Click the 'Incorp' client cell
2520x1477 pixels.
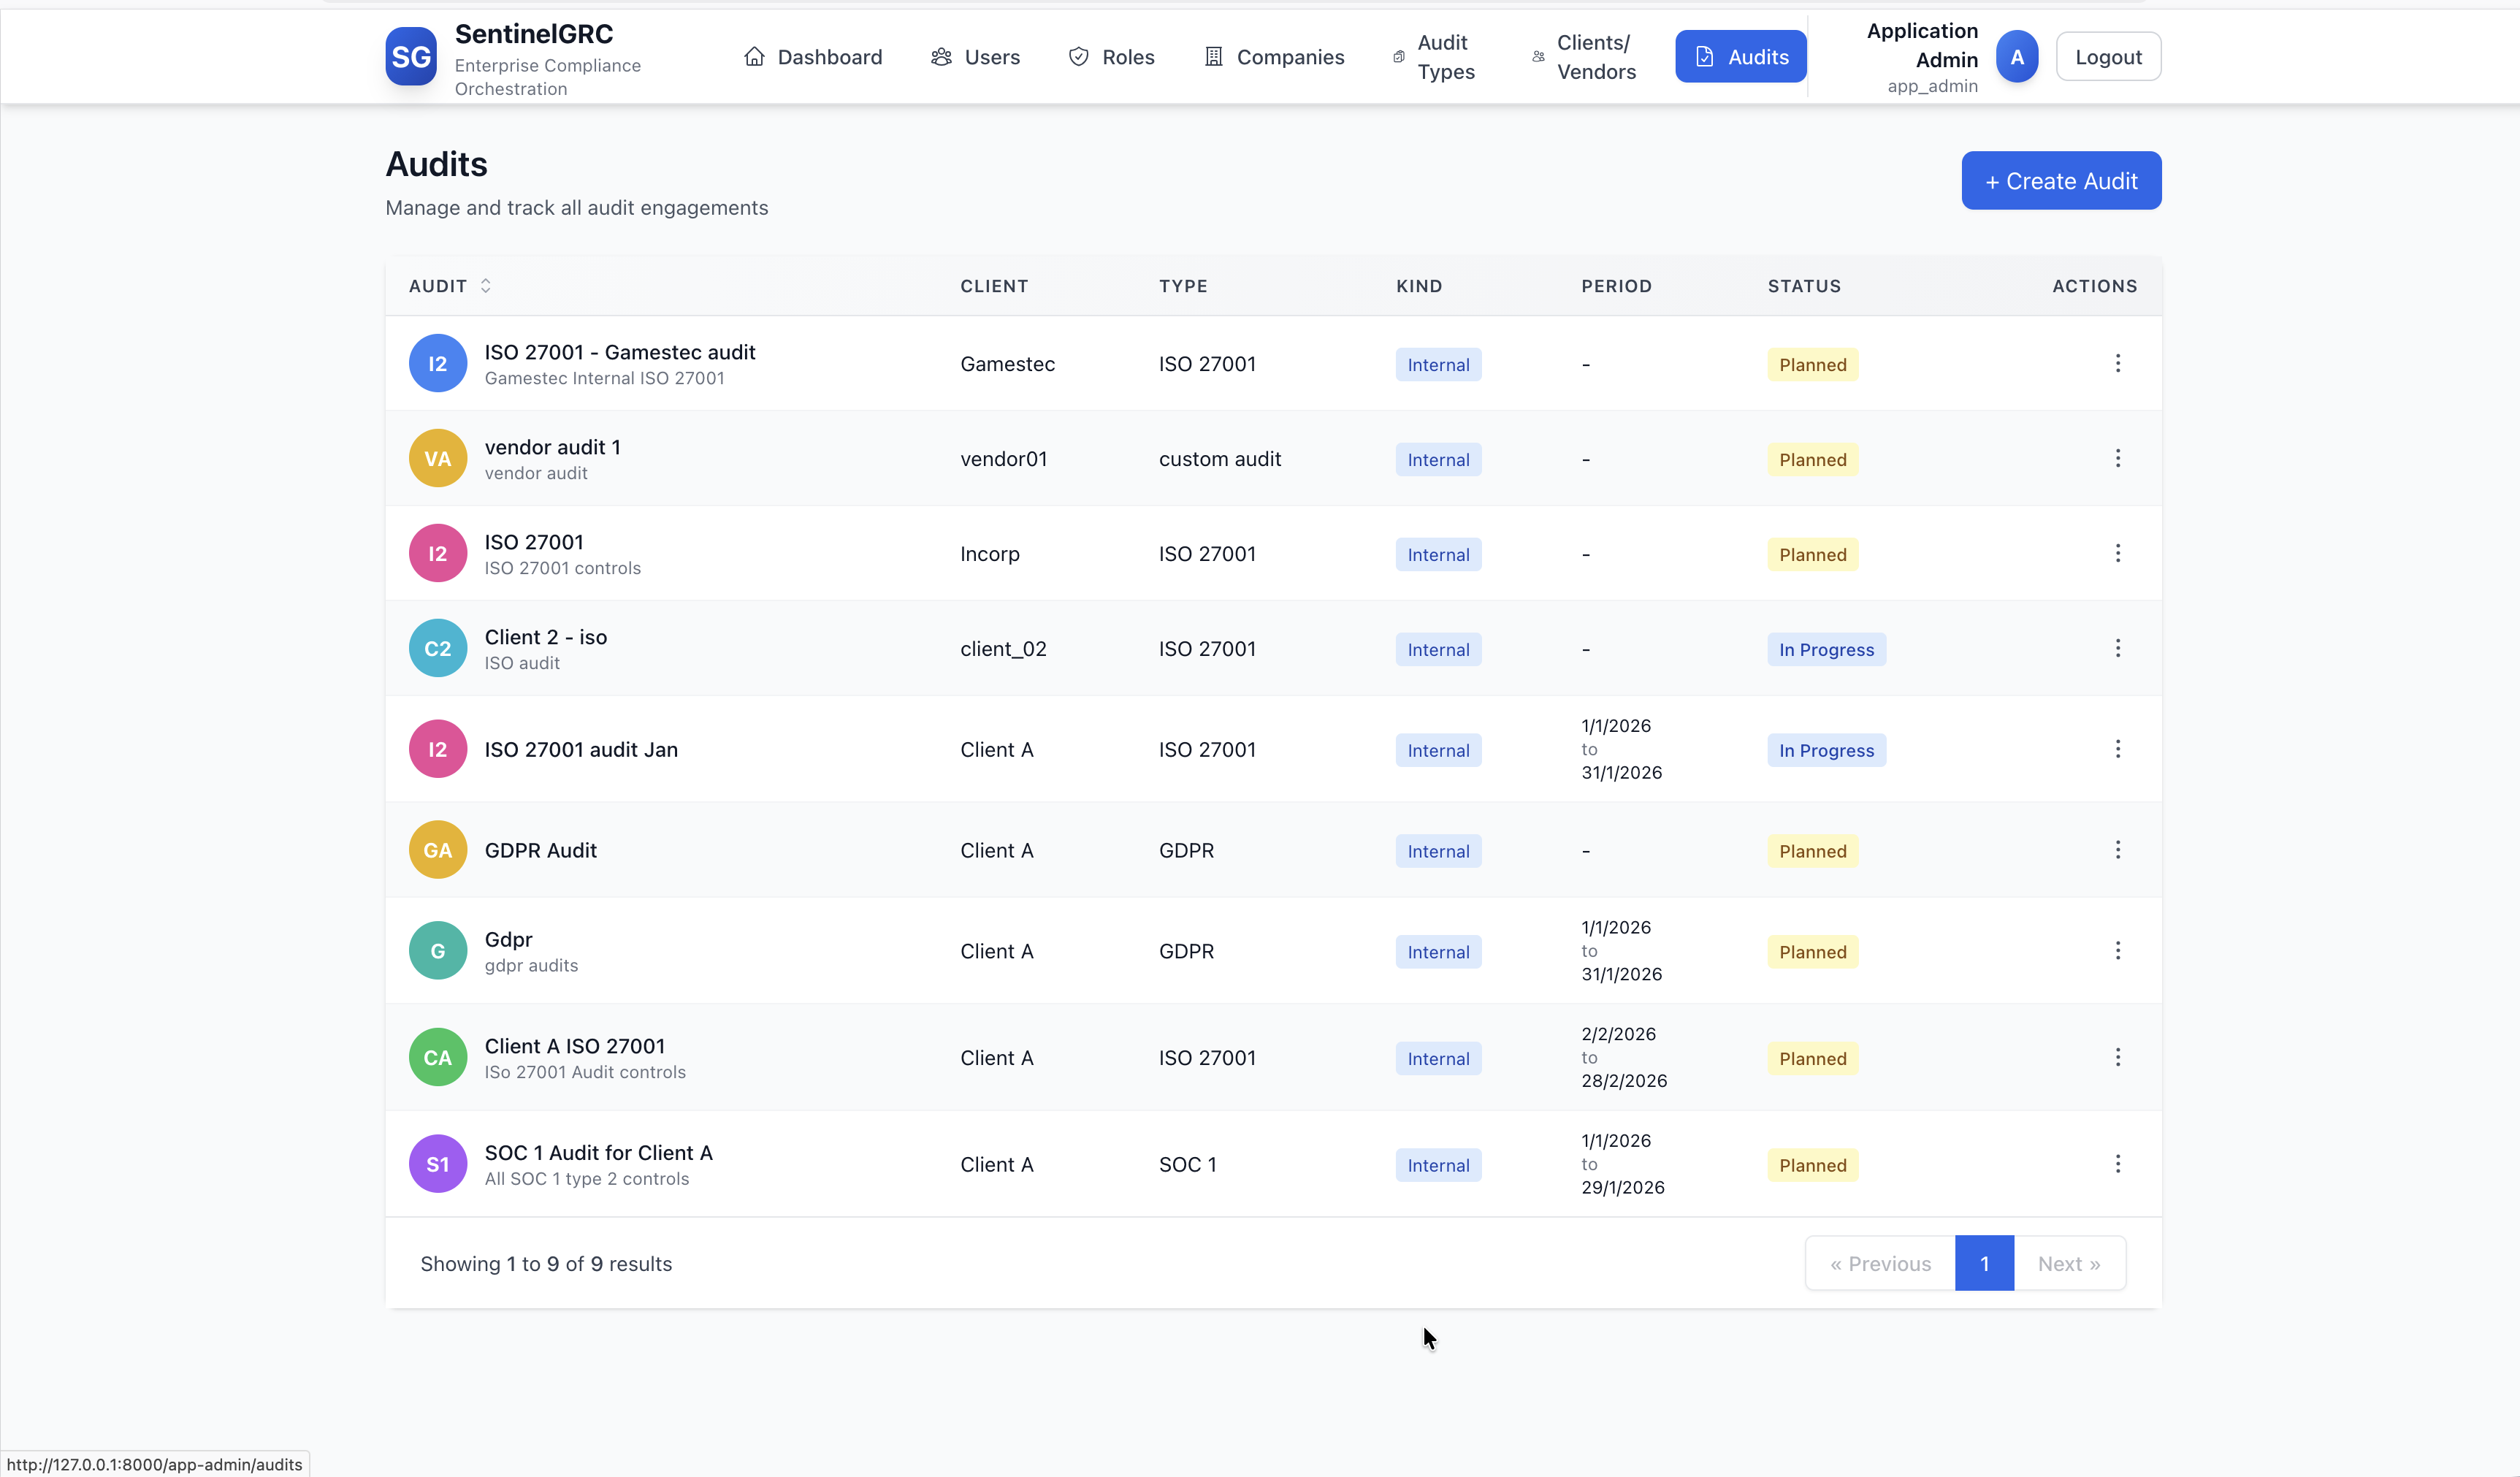point(990,554)
